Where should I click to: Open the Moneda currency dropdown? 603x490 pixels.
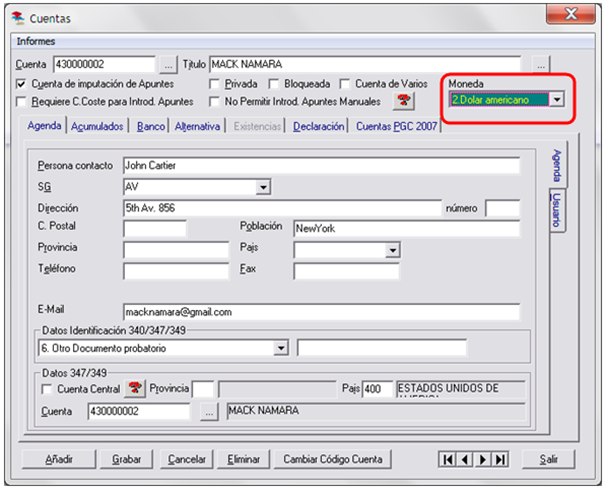(x=557, y=99)
